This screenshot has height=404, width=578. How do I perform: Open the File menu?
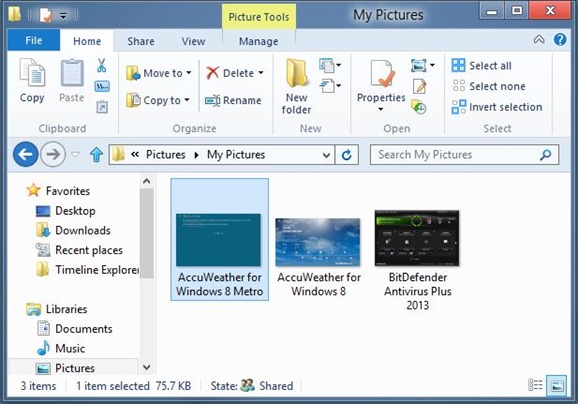click(34, 40)
